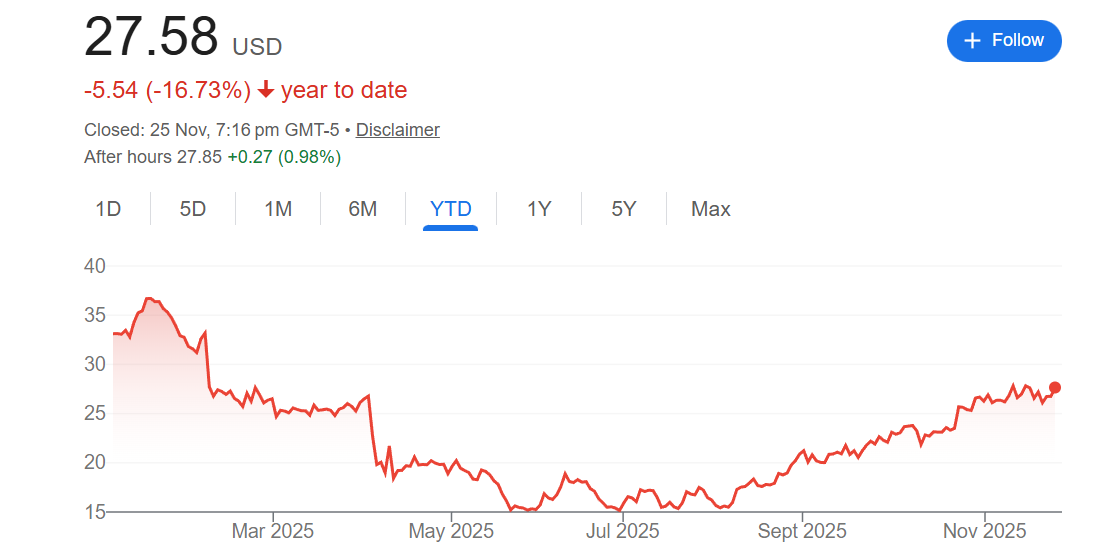Show the 1M chart view
Screen dimensions: 1115x549
click(278, 209)
